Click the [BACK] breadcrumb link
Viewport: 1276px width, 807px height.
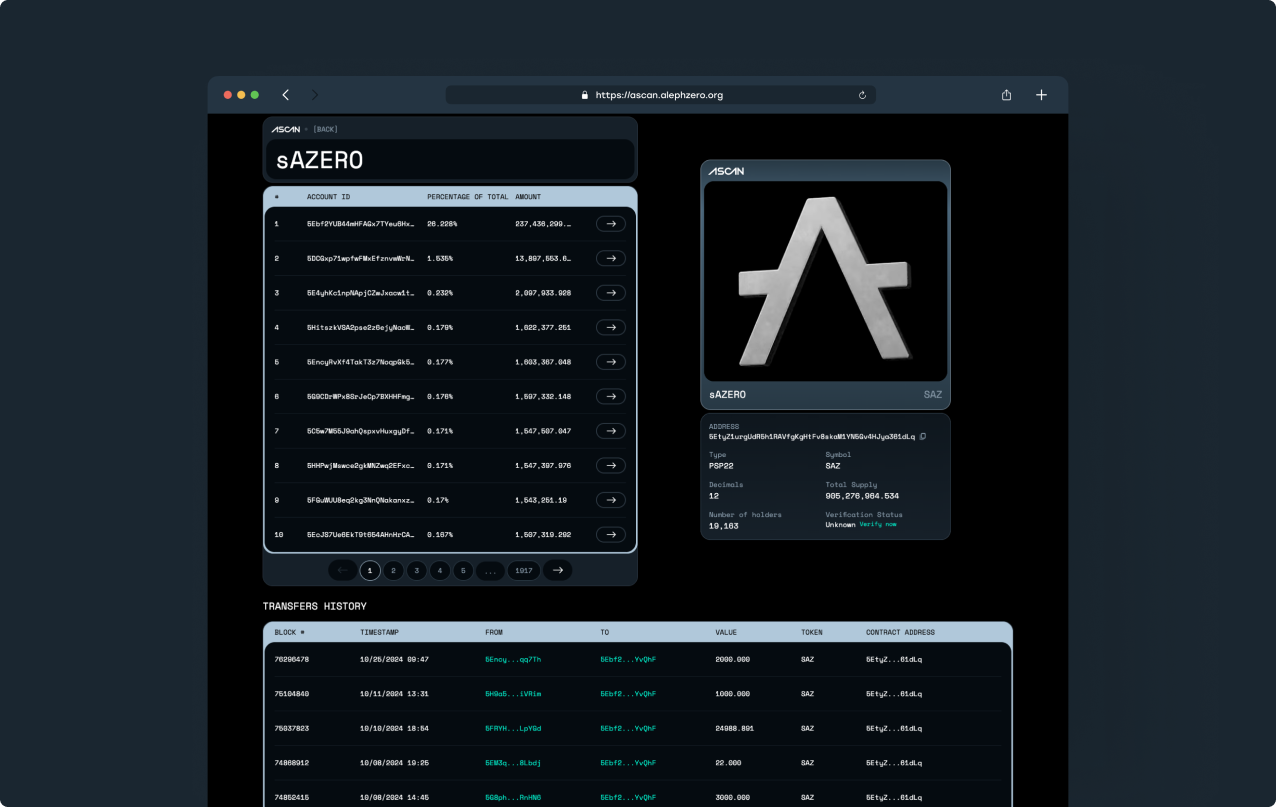pyautogui.click(x=325, y=129)
